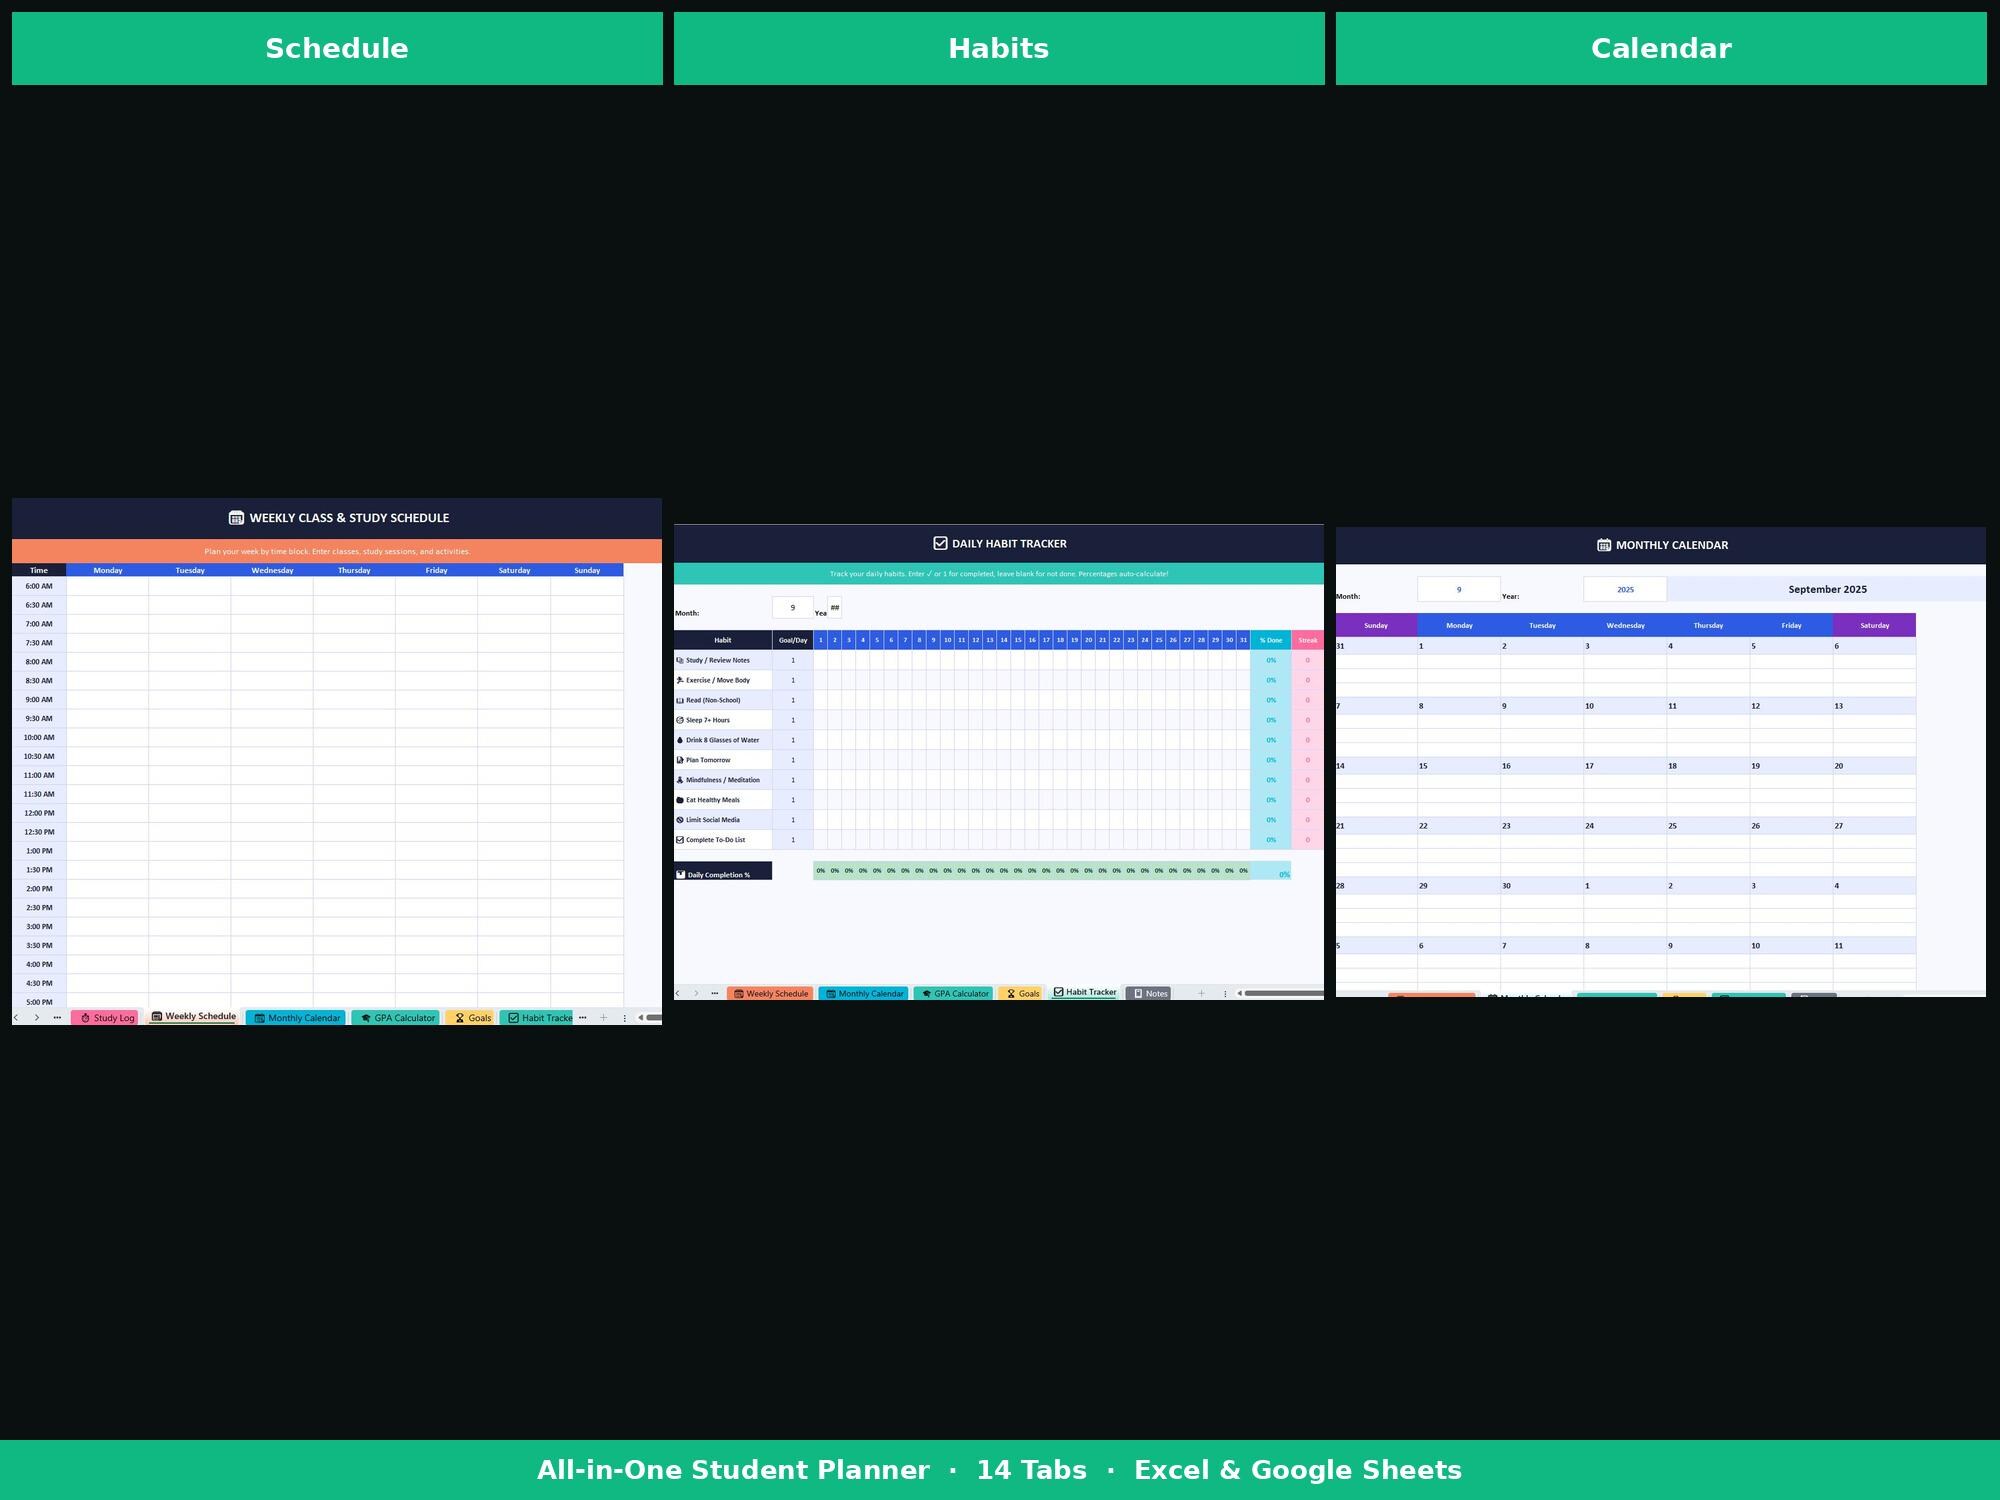
Task: Select Year cell showing ## in Habit Tracker
Action: pos(835,607)
